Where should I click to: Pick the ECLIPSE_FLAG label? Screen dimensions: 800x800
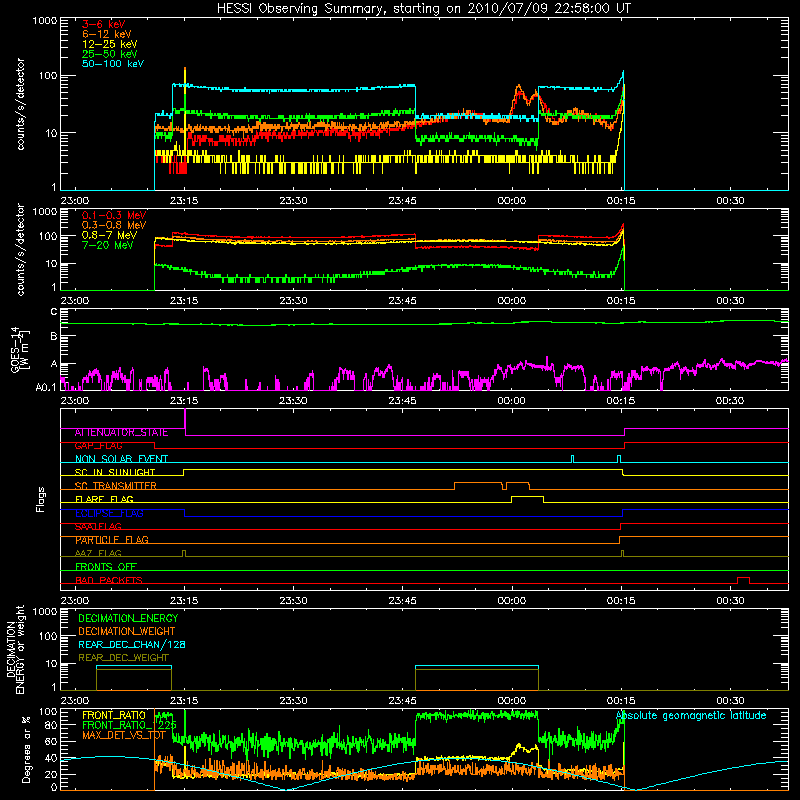[109, 513]
